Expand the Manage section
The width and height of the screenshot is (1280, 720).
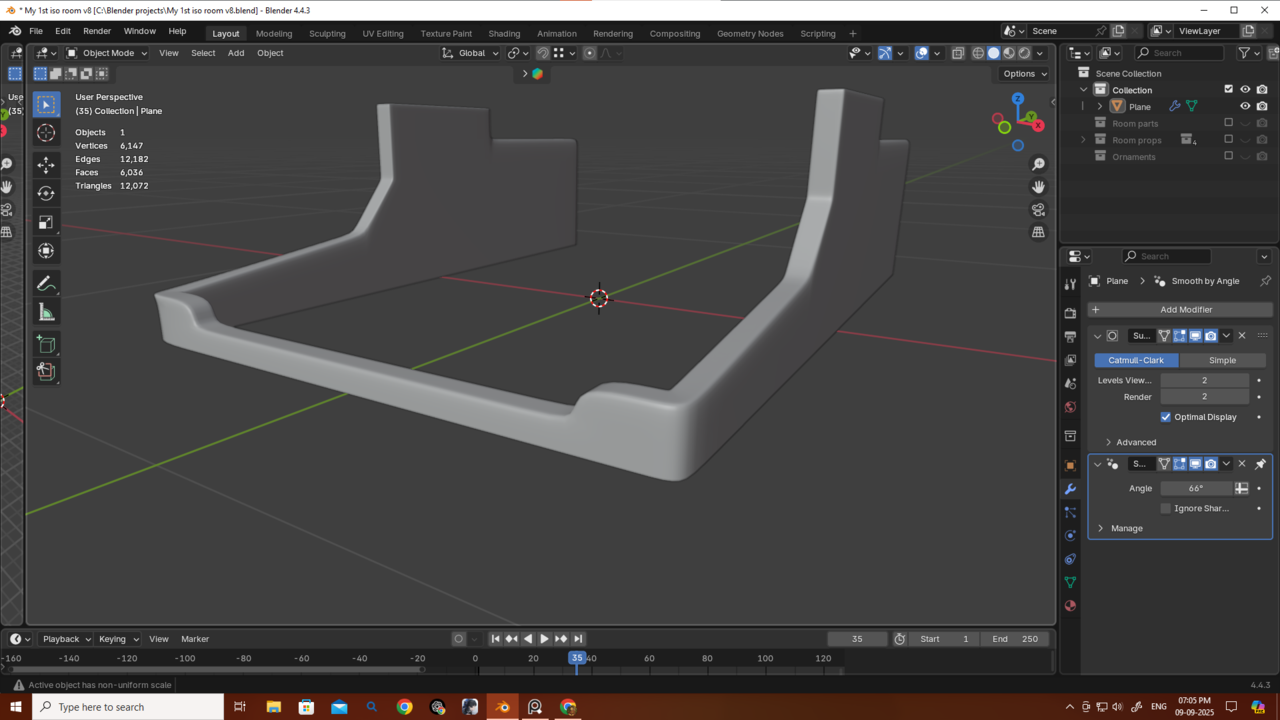[x=1126, y=528]
